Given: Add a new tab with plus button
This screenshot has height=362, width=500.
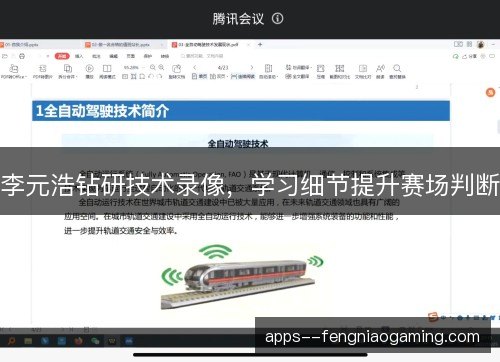Looking at the screenshot, I should click(x=260, y=44).
